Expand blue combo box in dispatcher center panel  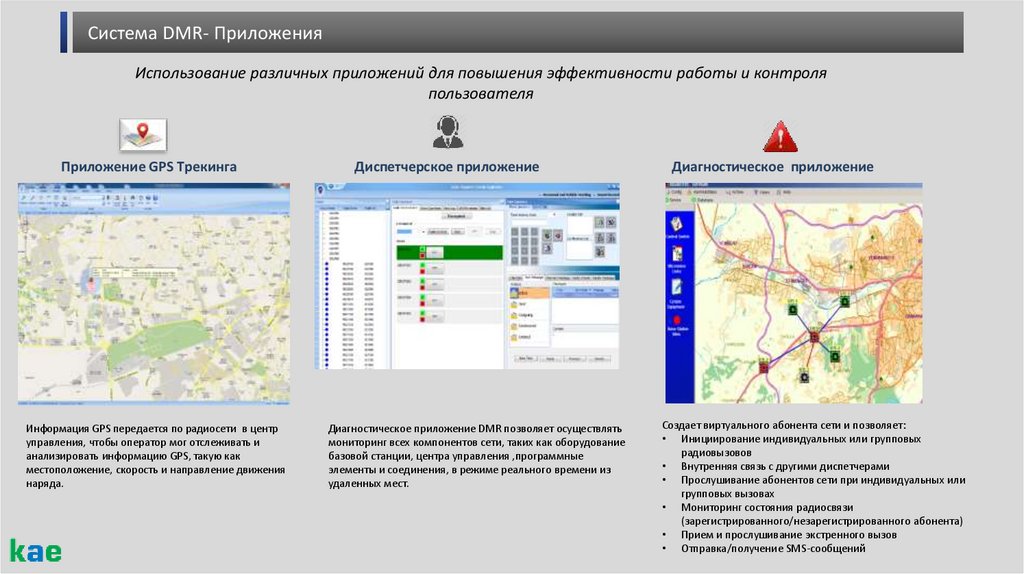coord(411,231)
